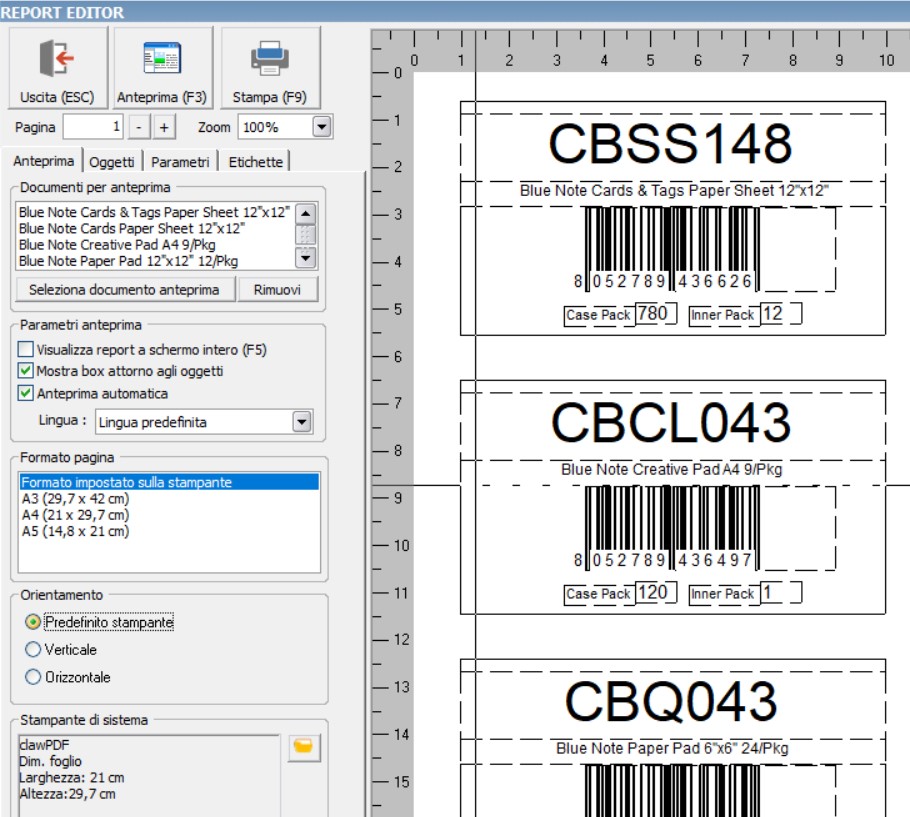
Task: Click document list scroll down arrow
Action: pos(306,256)
